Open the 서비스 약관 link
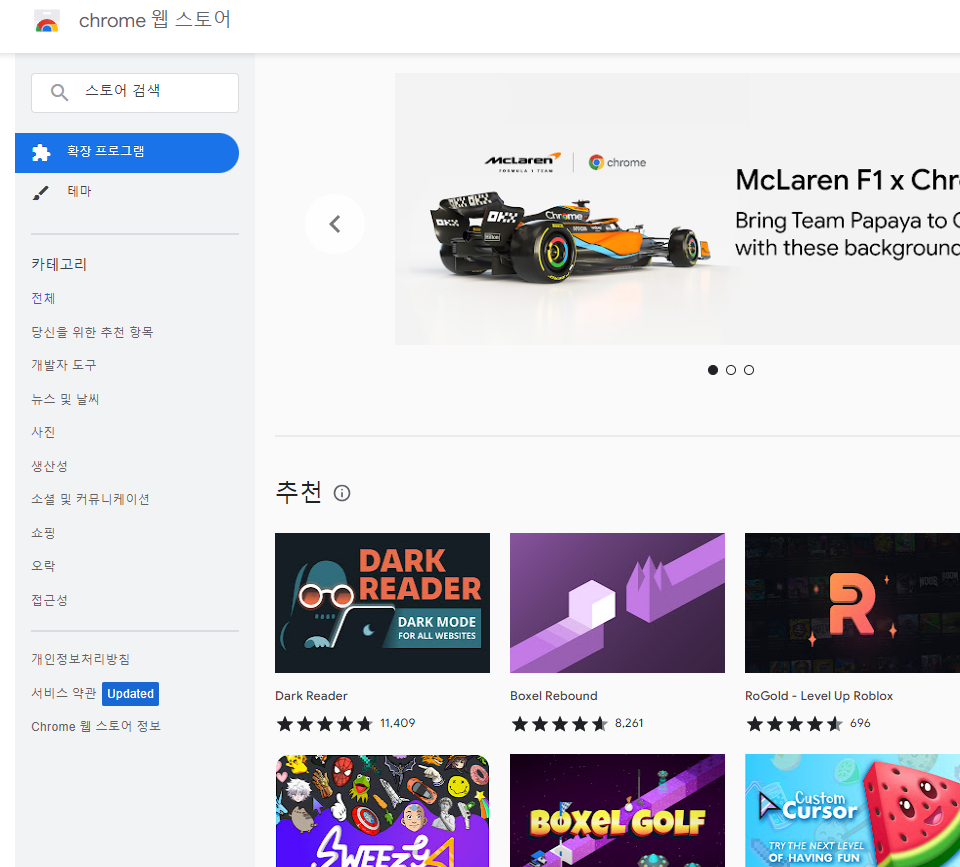The width and height of the screenshot is (960, 867). click(x=64, y=693)
